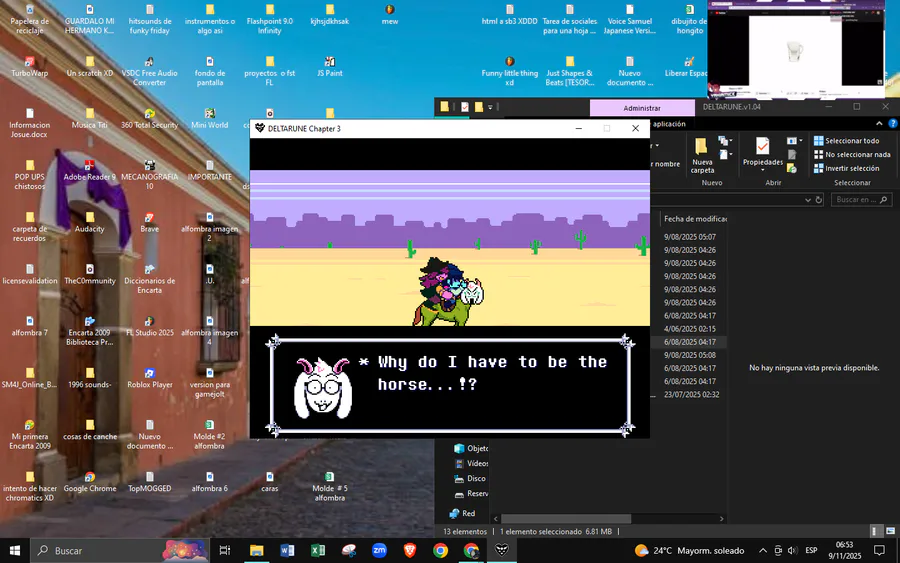Open Zoom from the taskbar
Viewport: 900px width, 563px height.
pos(379,550)
